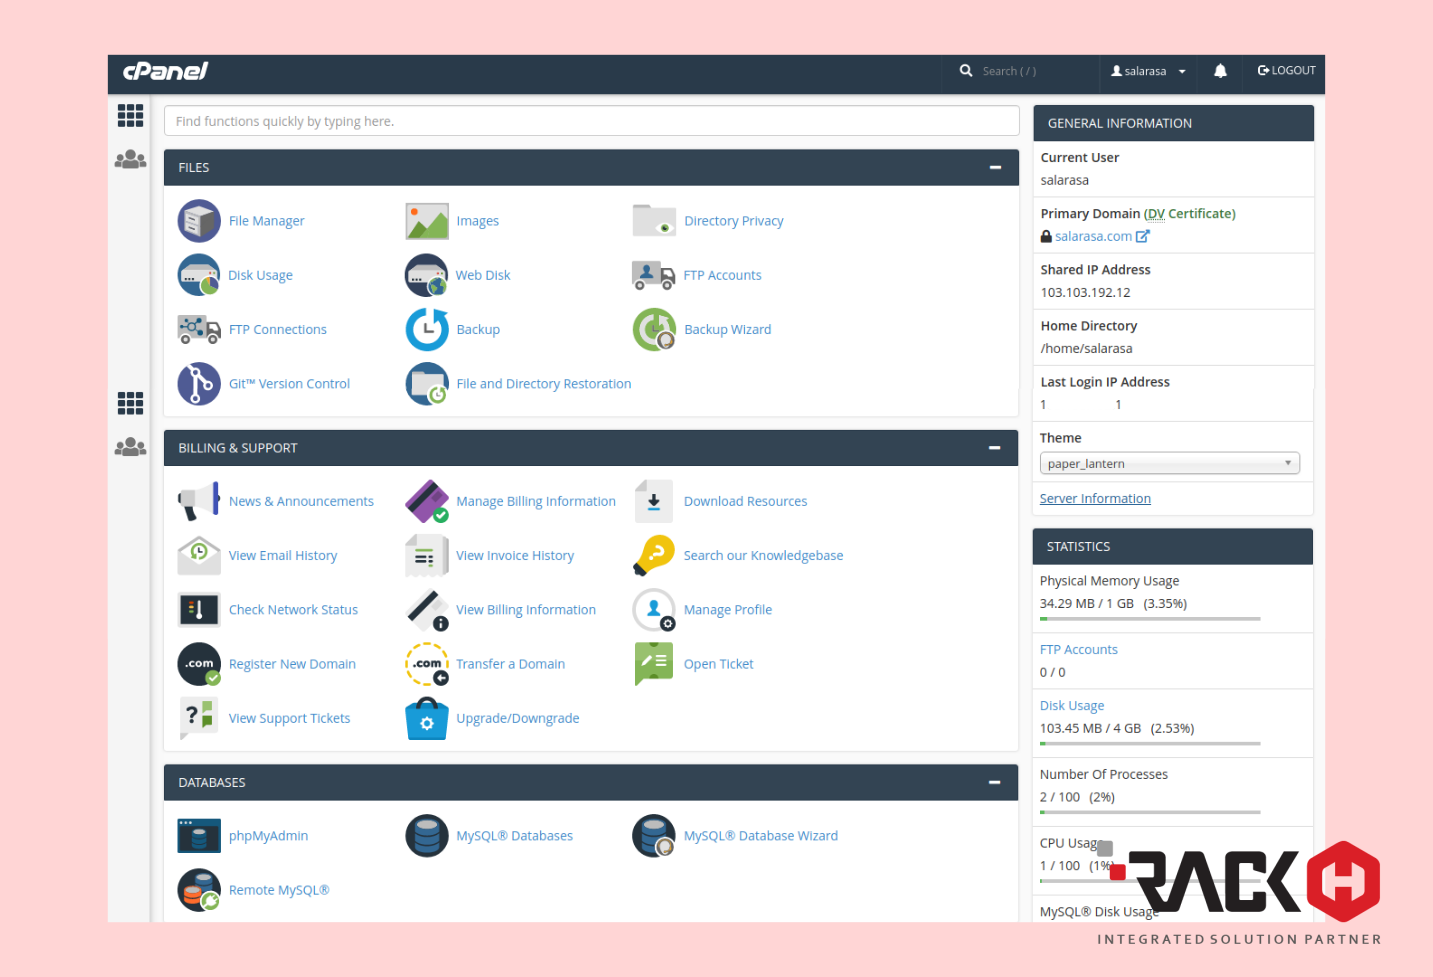Viewport: 1433px width, 977px height.
Task: Open News & Announcements megaphone icon
Action: [x=199, y=501]
